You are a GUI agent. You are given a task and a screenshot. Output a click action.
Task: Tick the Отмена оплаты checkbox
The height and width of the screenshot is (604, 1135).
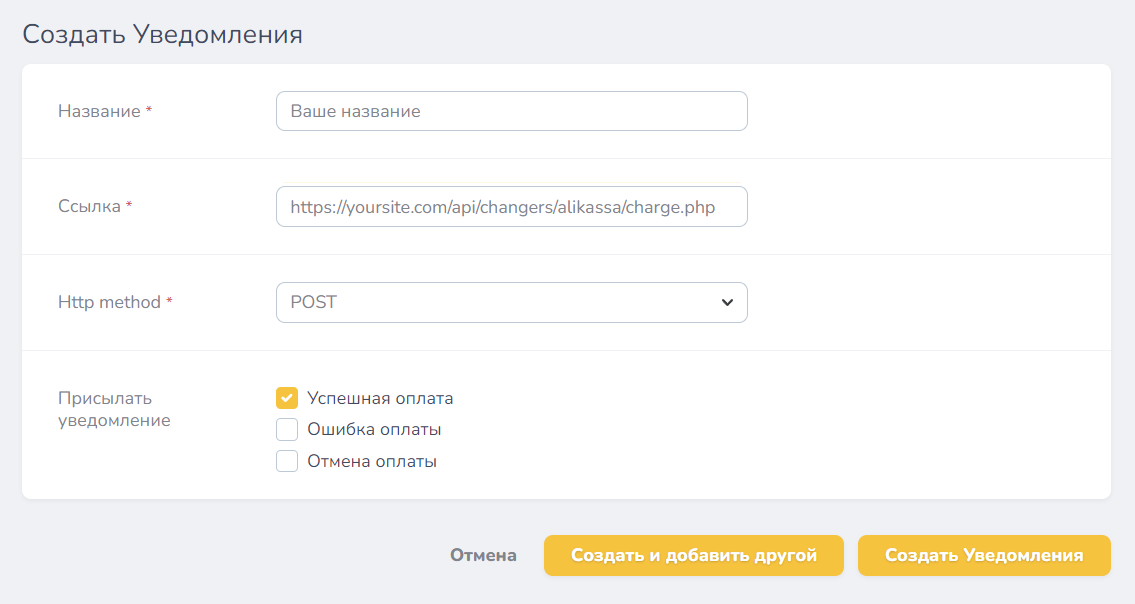(x=287, y=462)
